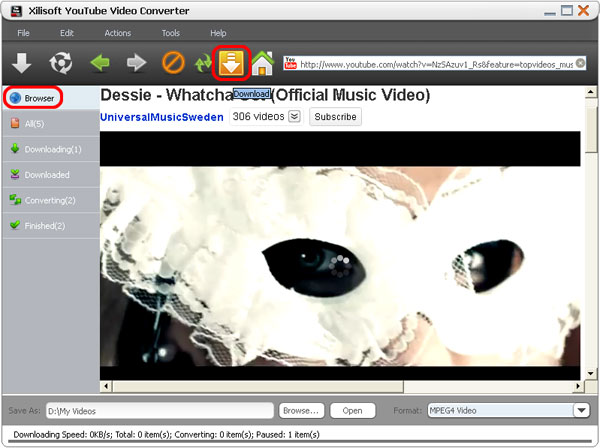Click the vertical scrollbar down arrow
Image resolution: width=600 pixels, height=448 pixels.
point(590,373)
